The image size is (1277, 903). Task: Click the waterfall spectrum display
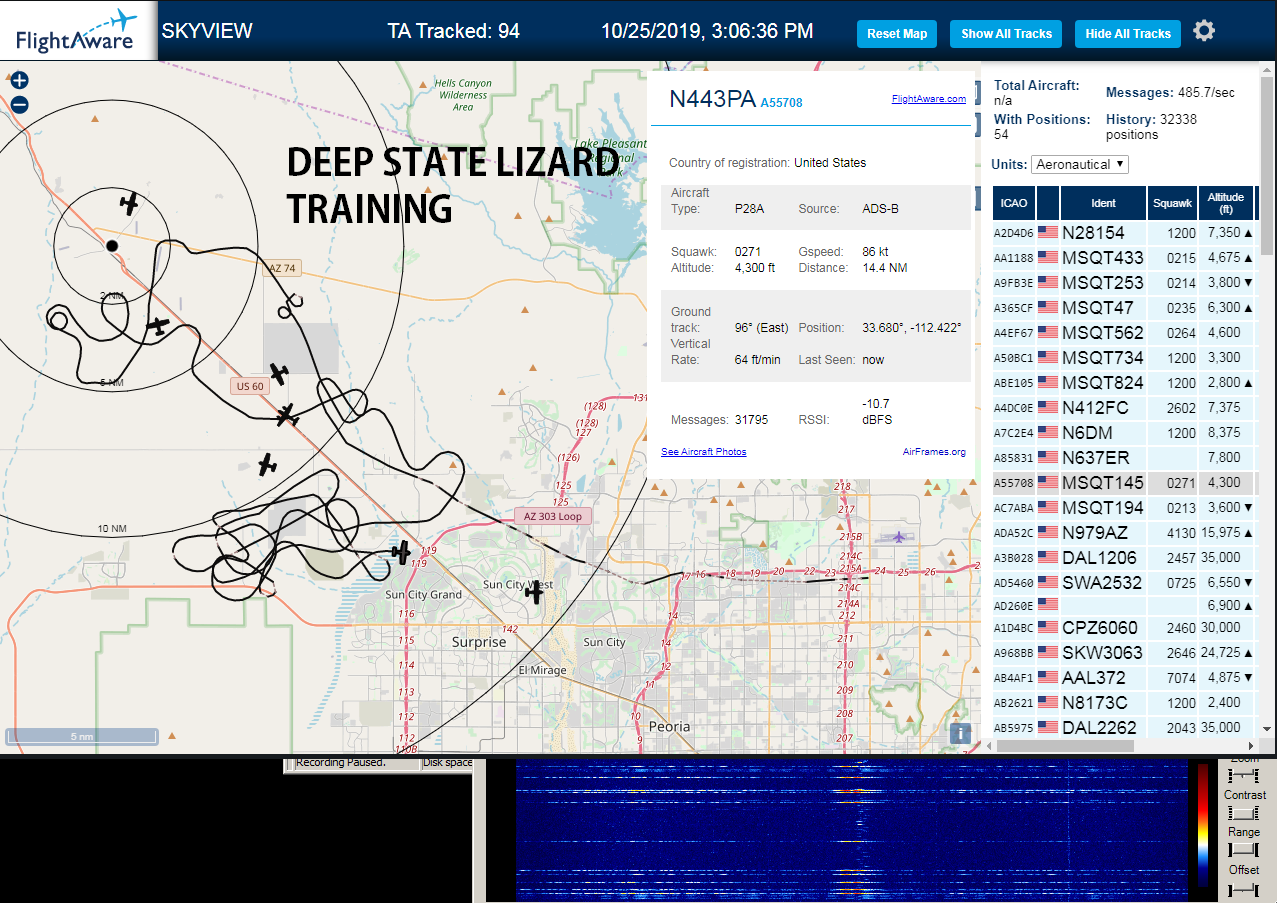[x=851, y=830]
